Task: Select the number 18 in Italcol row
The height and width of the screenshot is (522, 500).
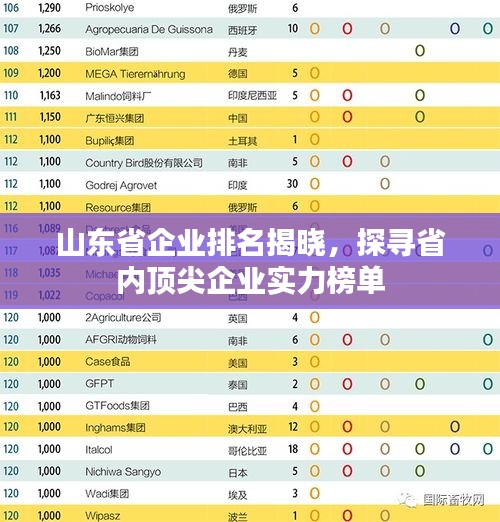Action: click(x=293, y=449)
